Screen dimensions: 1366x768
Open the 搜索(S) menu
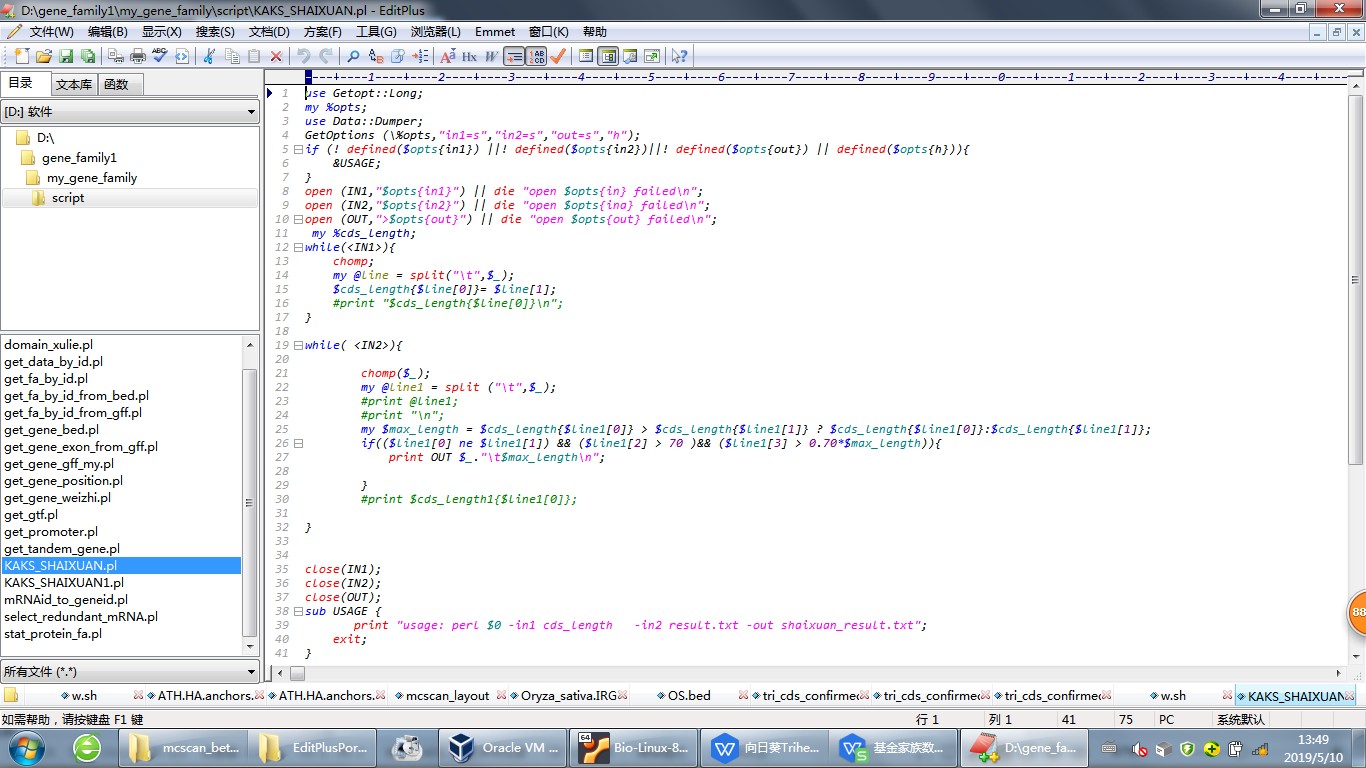click(215, 32)
